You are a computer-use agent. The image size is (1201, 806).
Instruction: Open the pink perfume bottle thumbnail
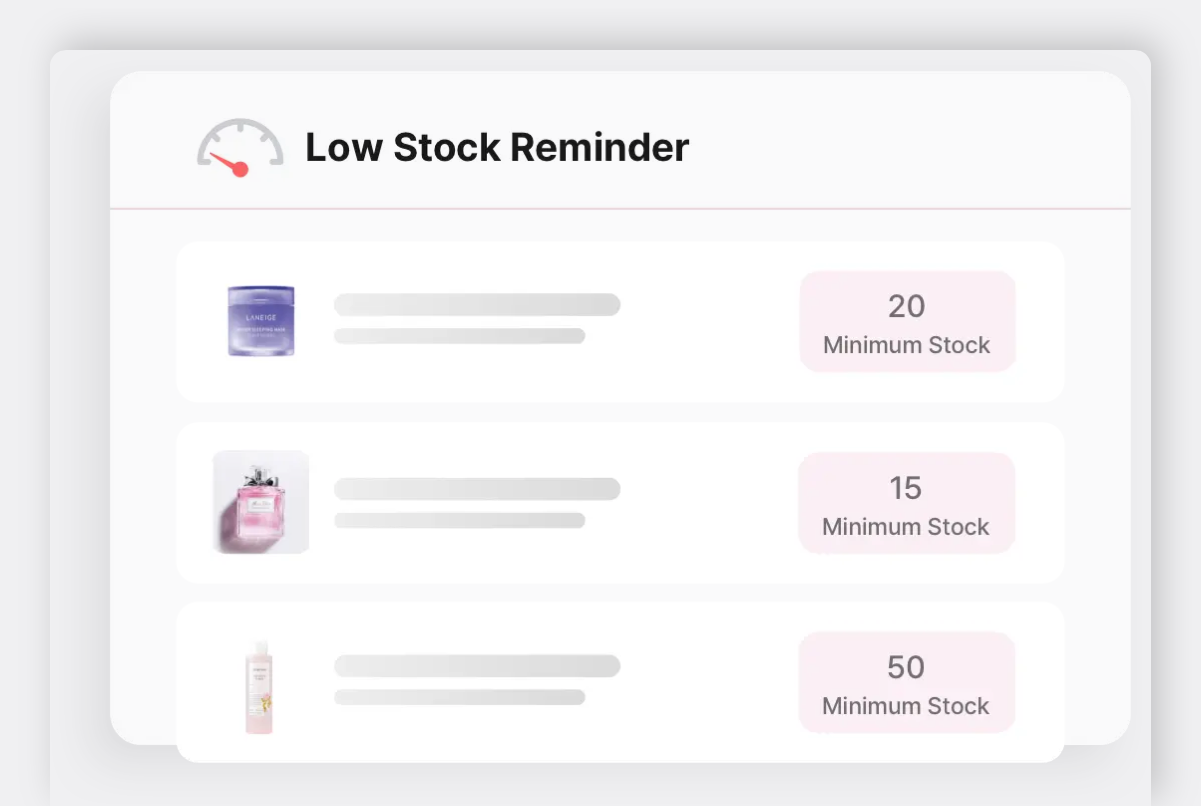261,501
